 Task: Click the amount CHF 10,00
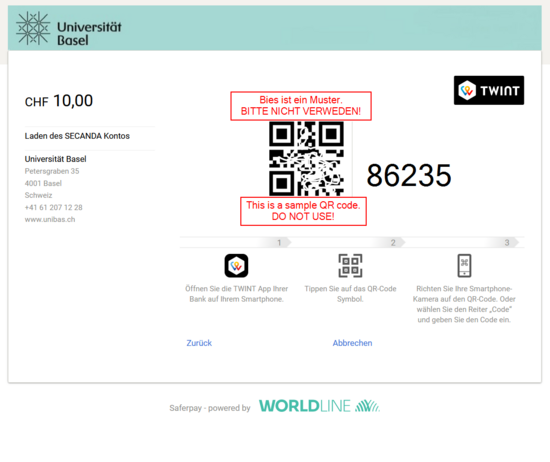click(59, 101)
